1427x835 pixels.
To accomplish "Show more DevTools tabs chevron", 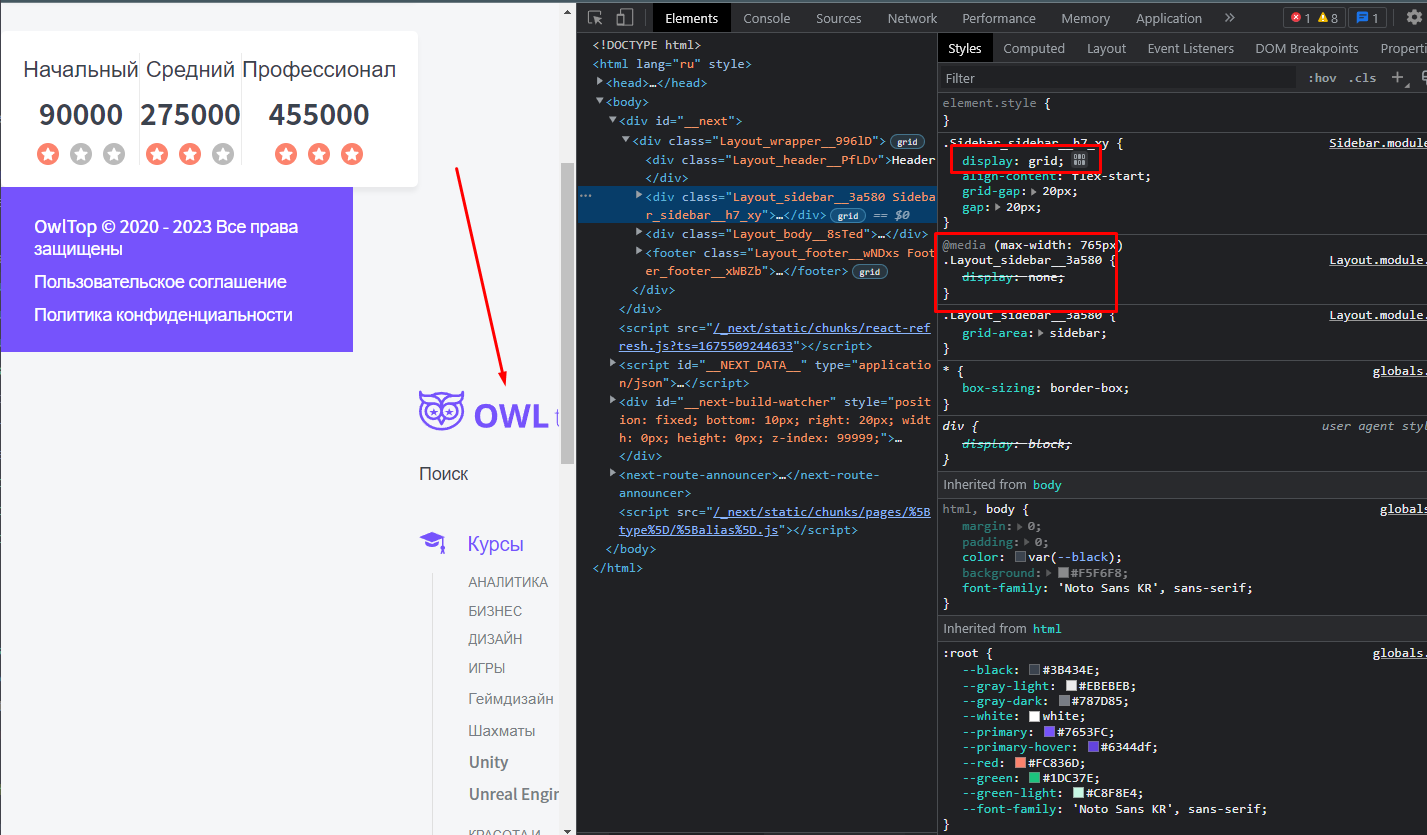I will 1230,18.
